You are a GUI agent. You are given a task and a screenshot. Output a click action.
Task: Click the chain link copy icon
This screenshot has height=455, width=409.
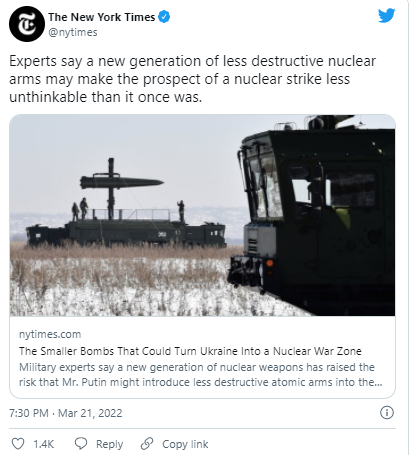(147, 444)
